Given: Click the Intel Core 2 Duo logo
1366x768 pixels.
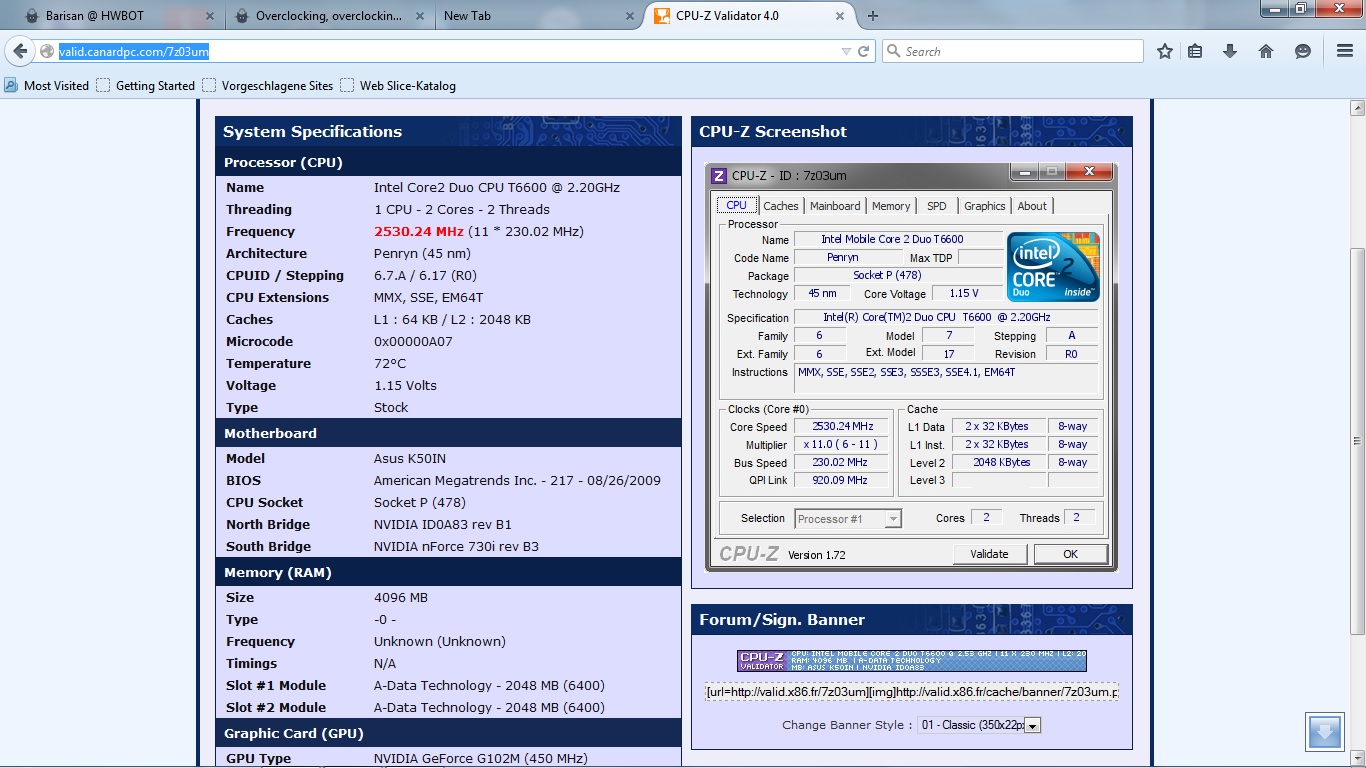Looking at the screenshot, I should pos(1053,266).
